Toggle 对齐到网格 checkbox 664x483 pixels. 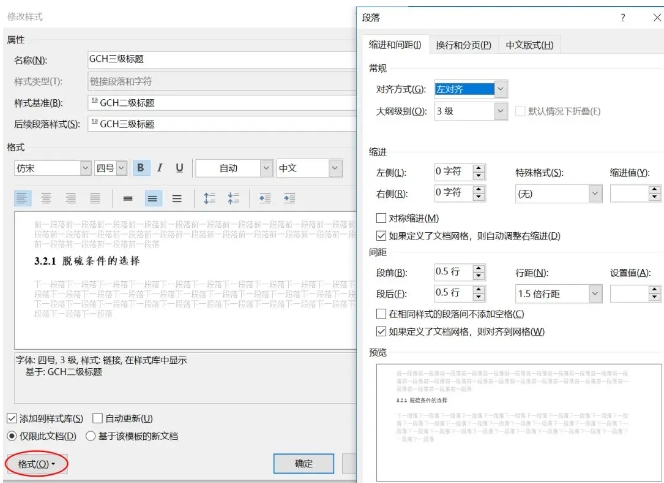coord(381,331)
